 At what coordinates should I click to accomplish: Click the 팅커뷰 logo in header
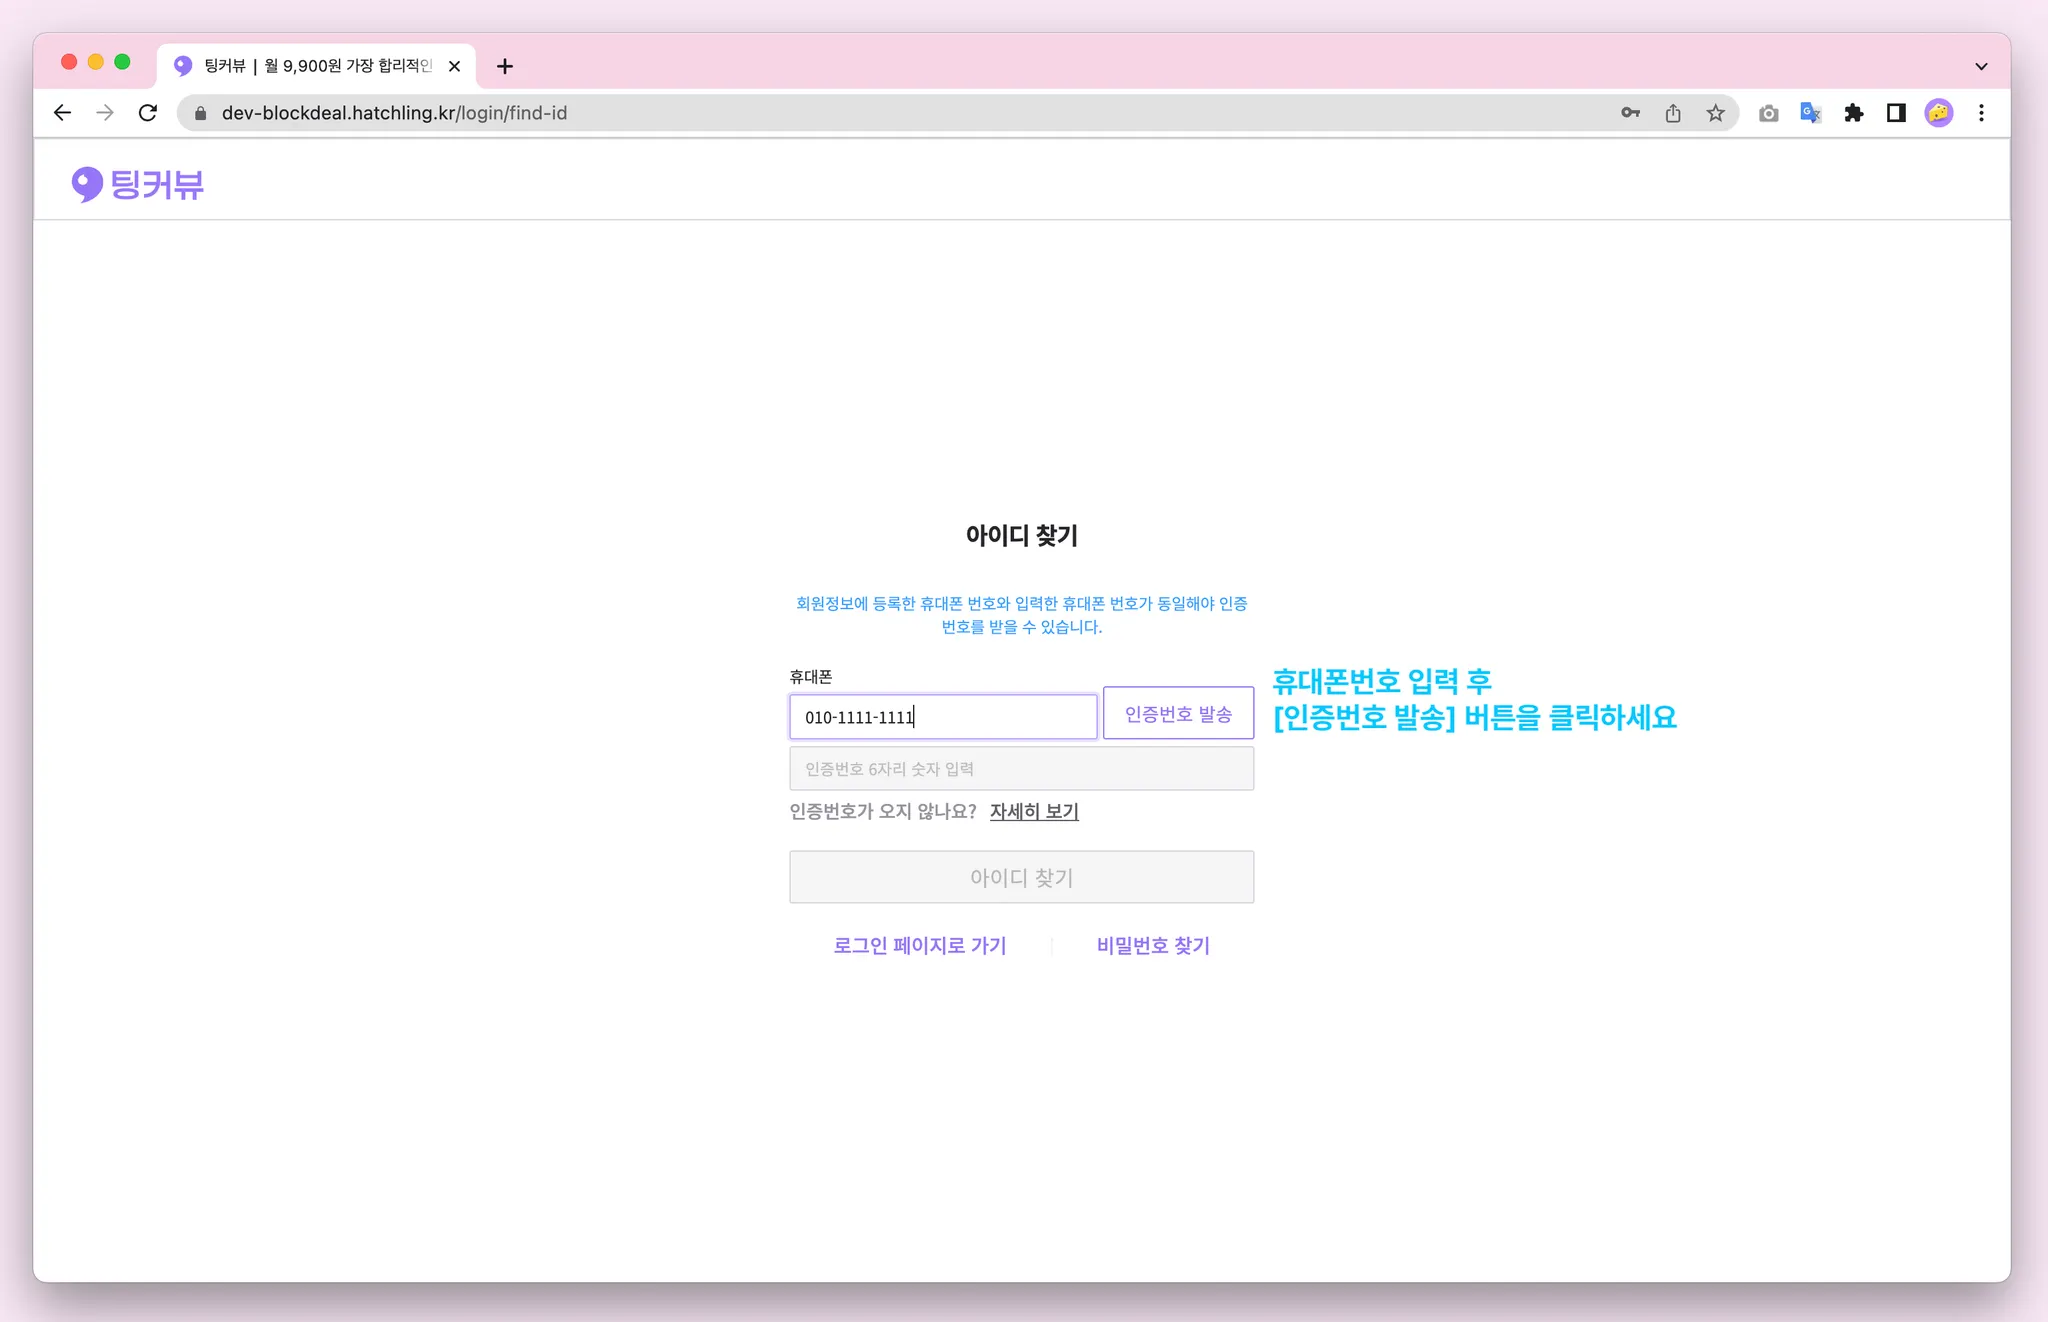pyautogui.click(x=138, y=184)
